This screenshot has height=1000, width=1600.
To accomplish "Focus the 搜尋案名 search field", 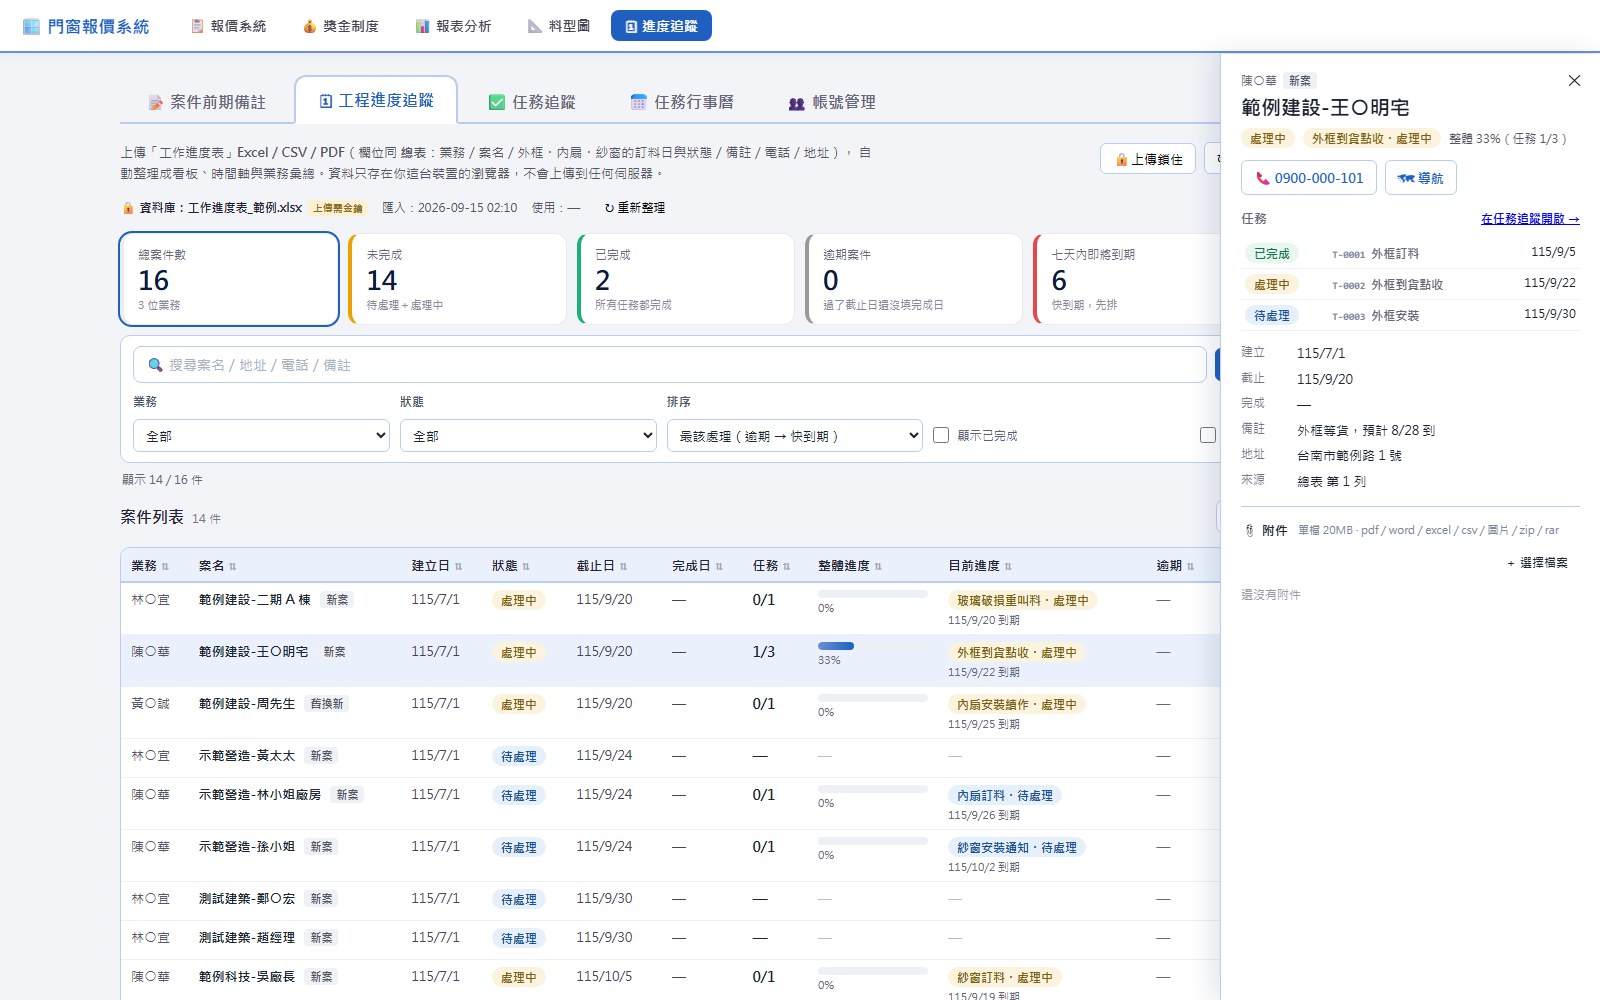I will (670, 365).
